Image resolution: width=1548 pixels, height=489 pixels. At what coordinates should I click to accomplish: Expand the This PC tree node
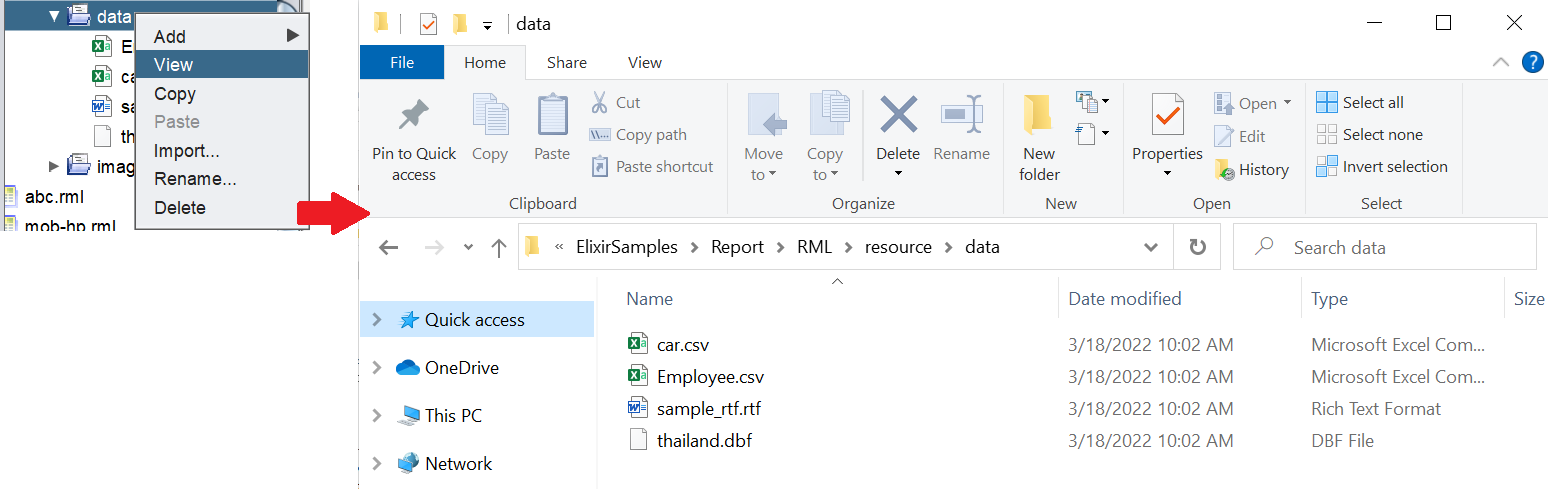(377, 416)
